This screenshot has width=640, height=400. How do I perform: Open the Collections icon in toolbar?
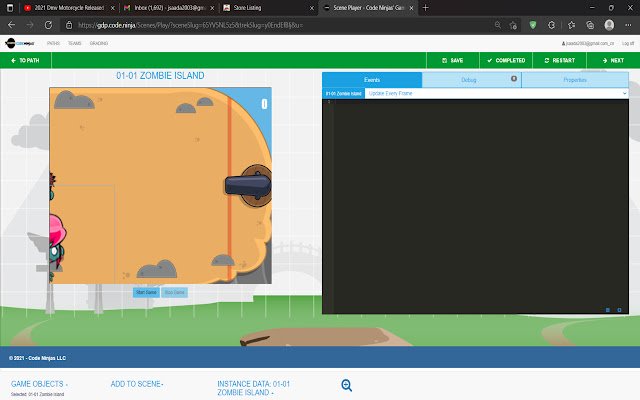click(x=590, y=25)
